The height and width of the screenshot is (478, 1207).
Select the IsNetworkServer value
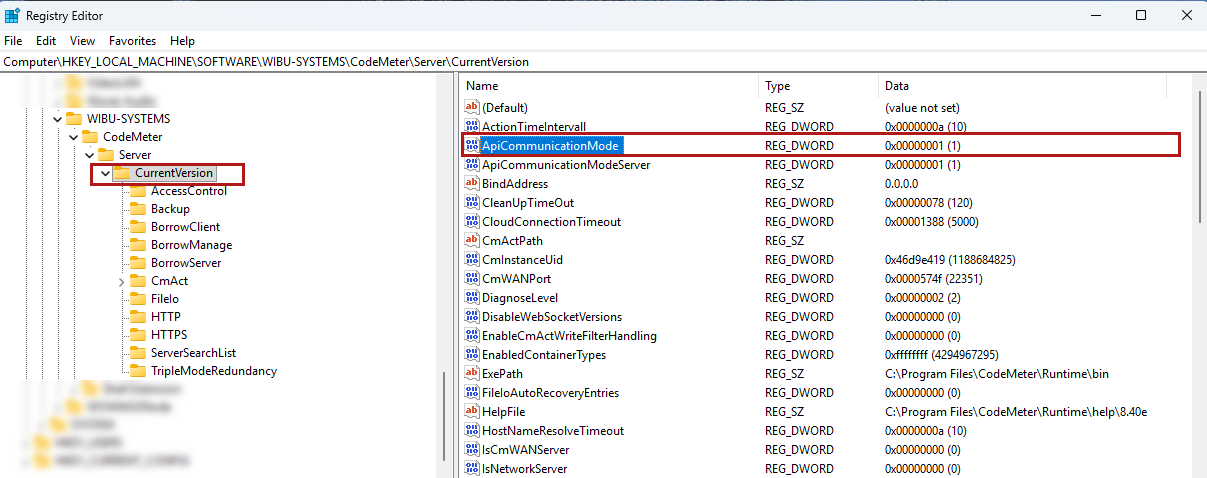pos(525,469)
